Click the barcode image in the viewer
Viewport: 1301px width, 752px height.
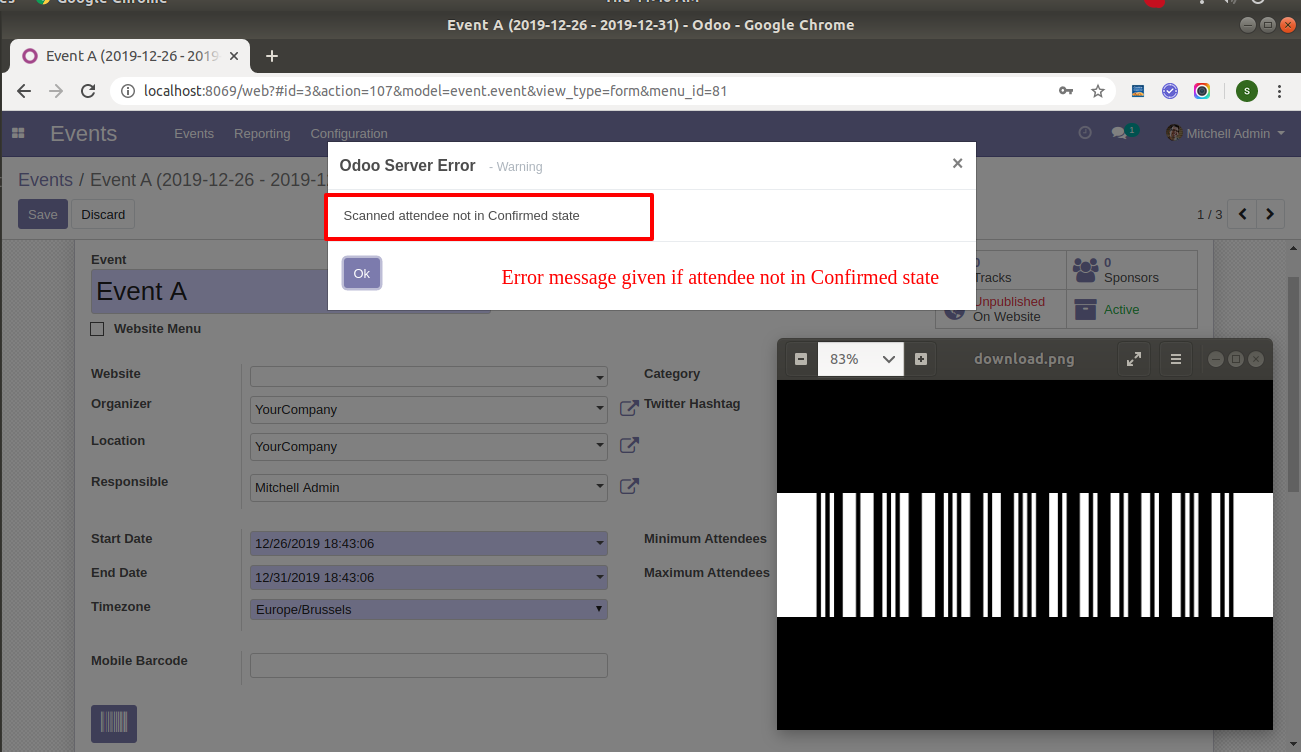click(1025, 555)
